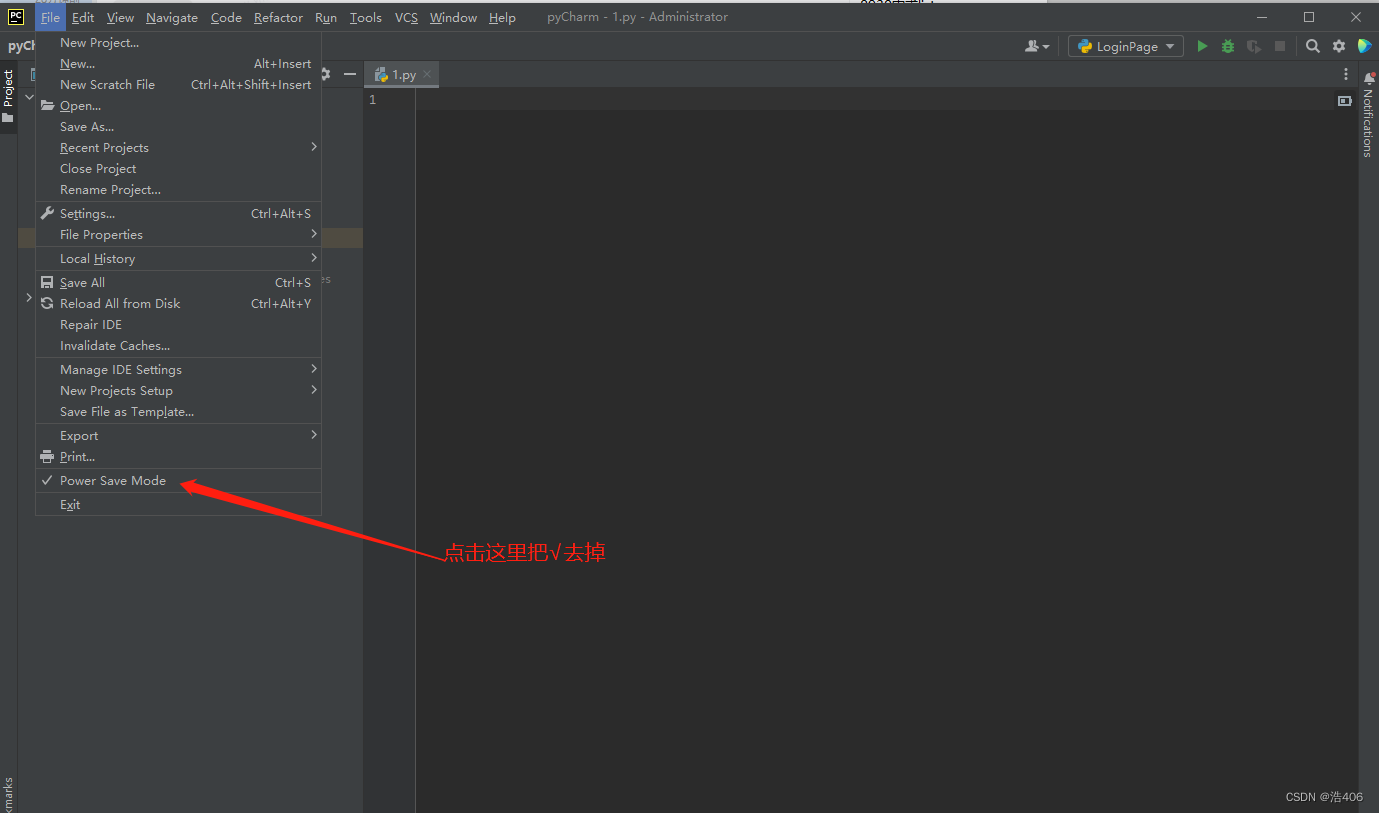Open Search Everywhere magnifier icon

[1313, 46]
